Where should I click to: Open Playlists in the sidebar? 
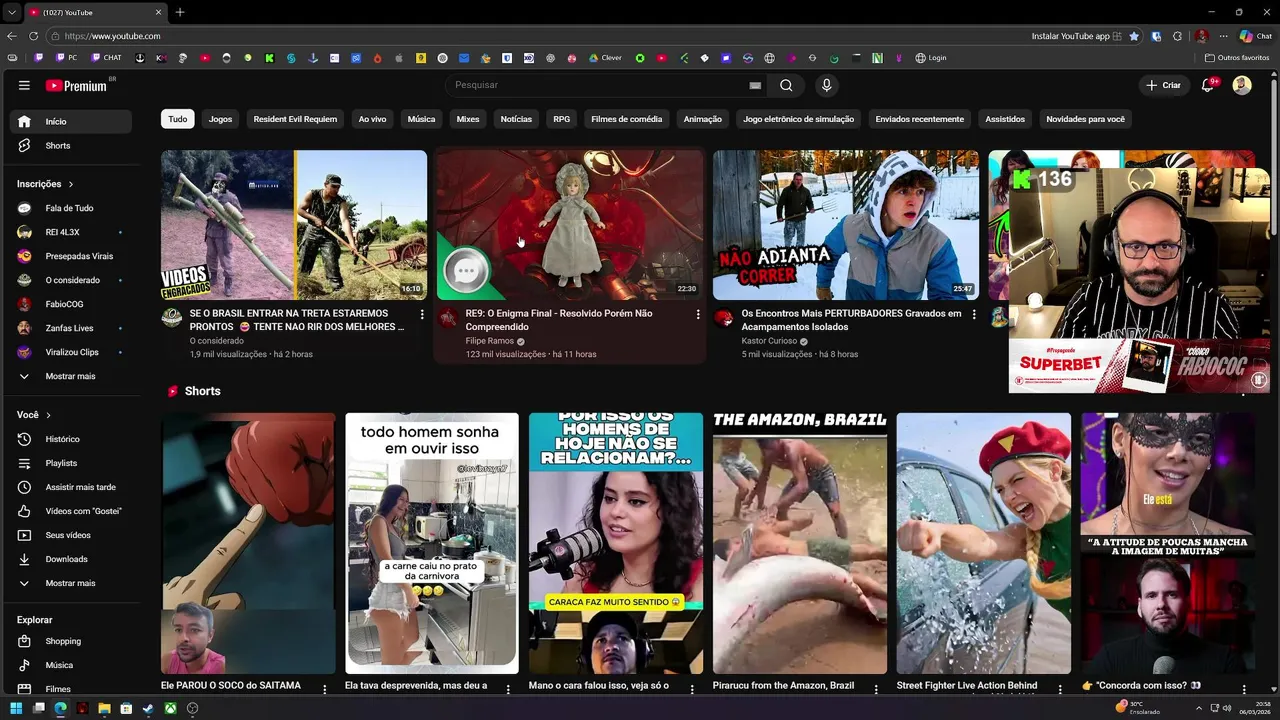71,463
